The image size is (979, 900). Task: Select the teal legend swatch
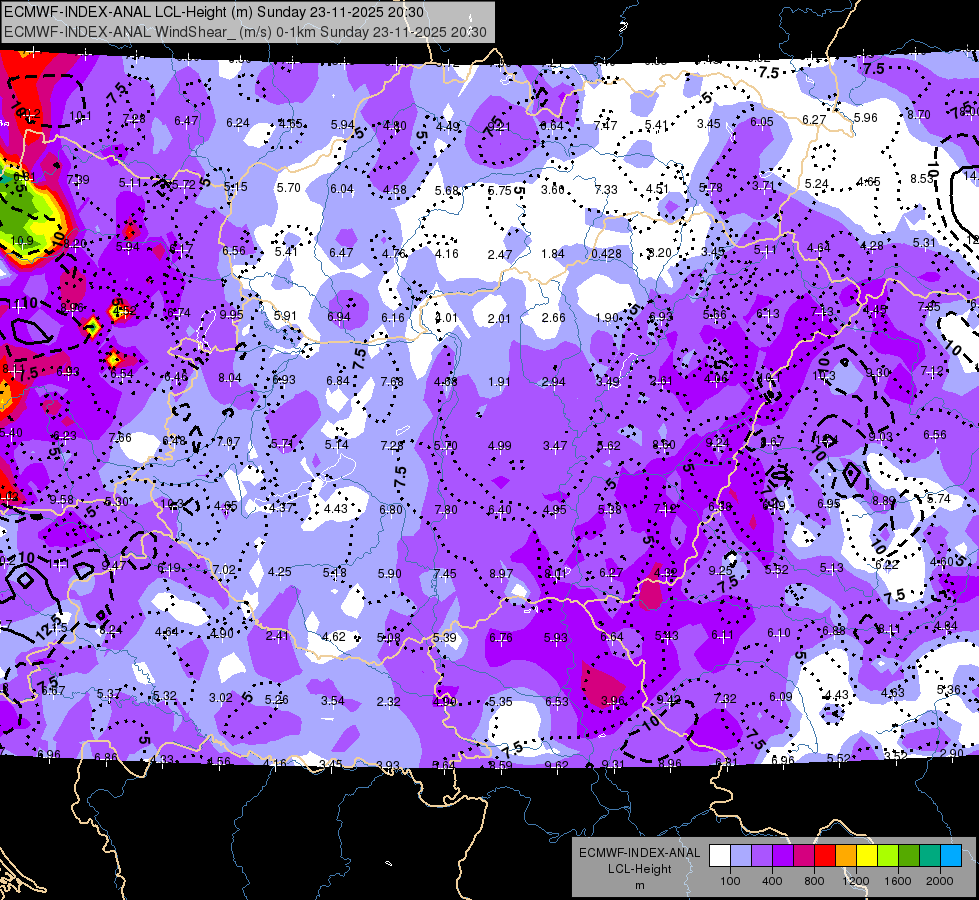click(x=930, y=856)
